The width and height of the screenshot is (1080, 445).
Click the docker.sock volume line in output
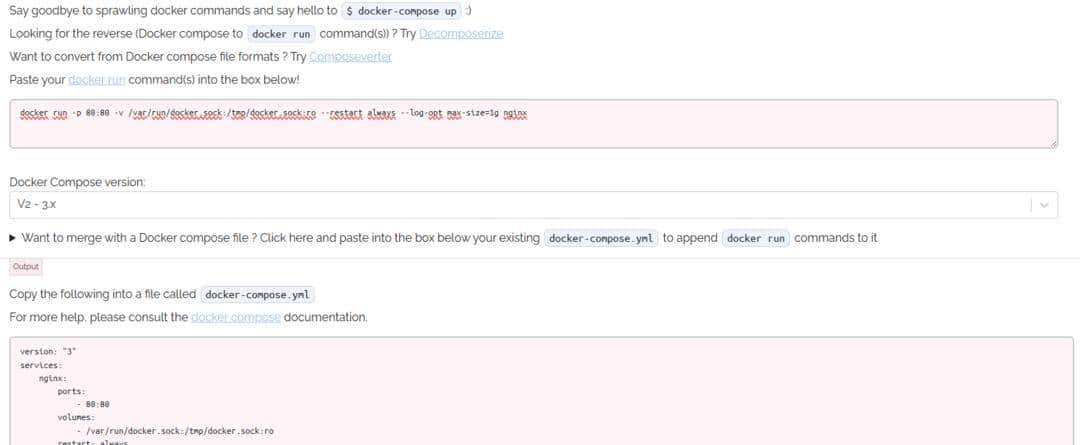coord(181,430)
